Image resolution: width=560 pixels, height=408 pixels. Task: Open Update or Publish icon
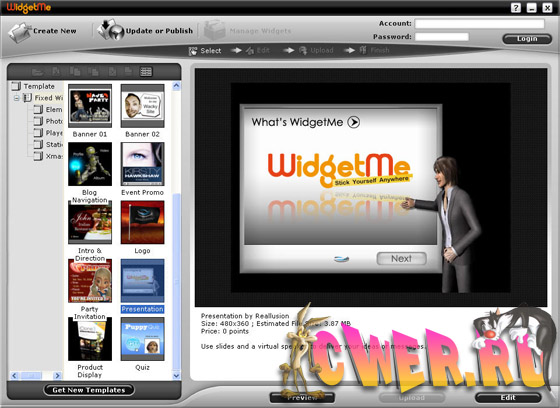pos(111,30)
